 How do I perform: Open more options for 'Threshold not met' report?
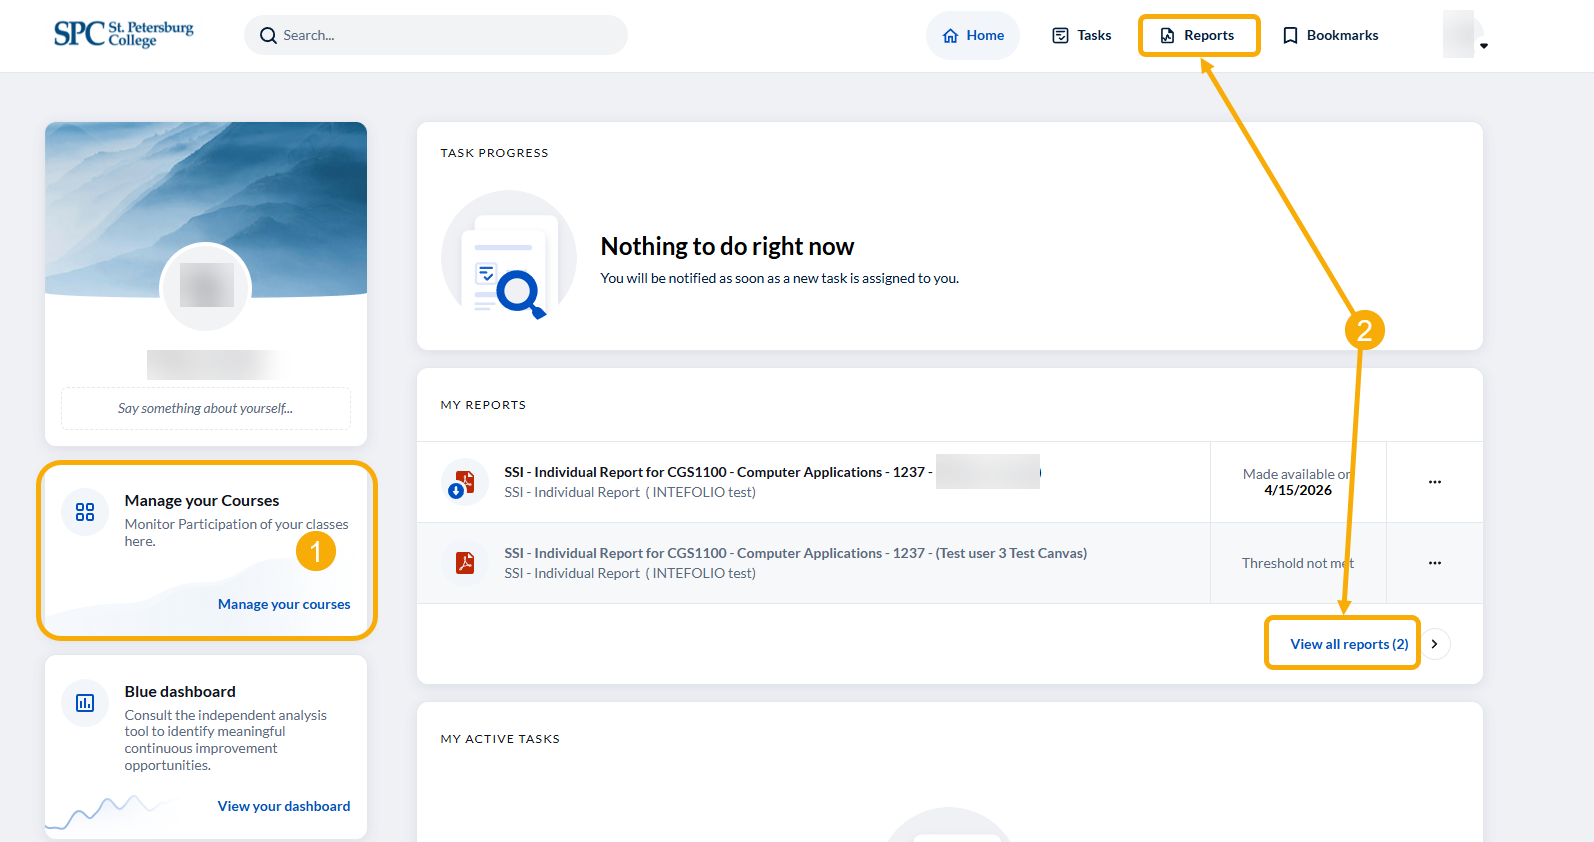pyautogui.click(x=1435, y=563)
